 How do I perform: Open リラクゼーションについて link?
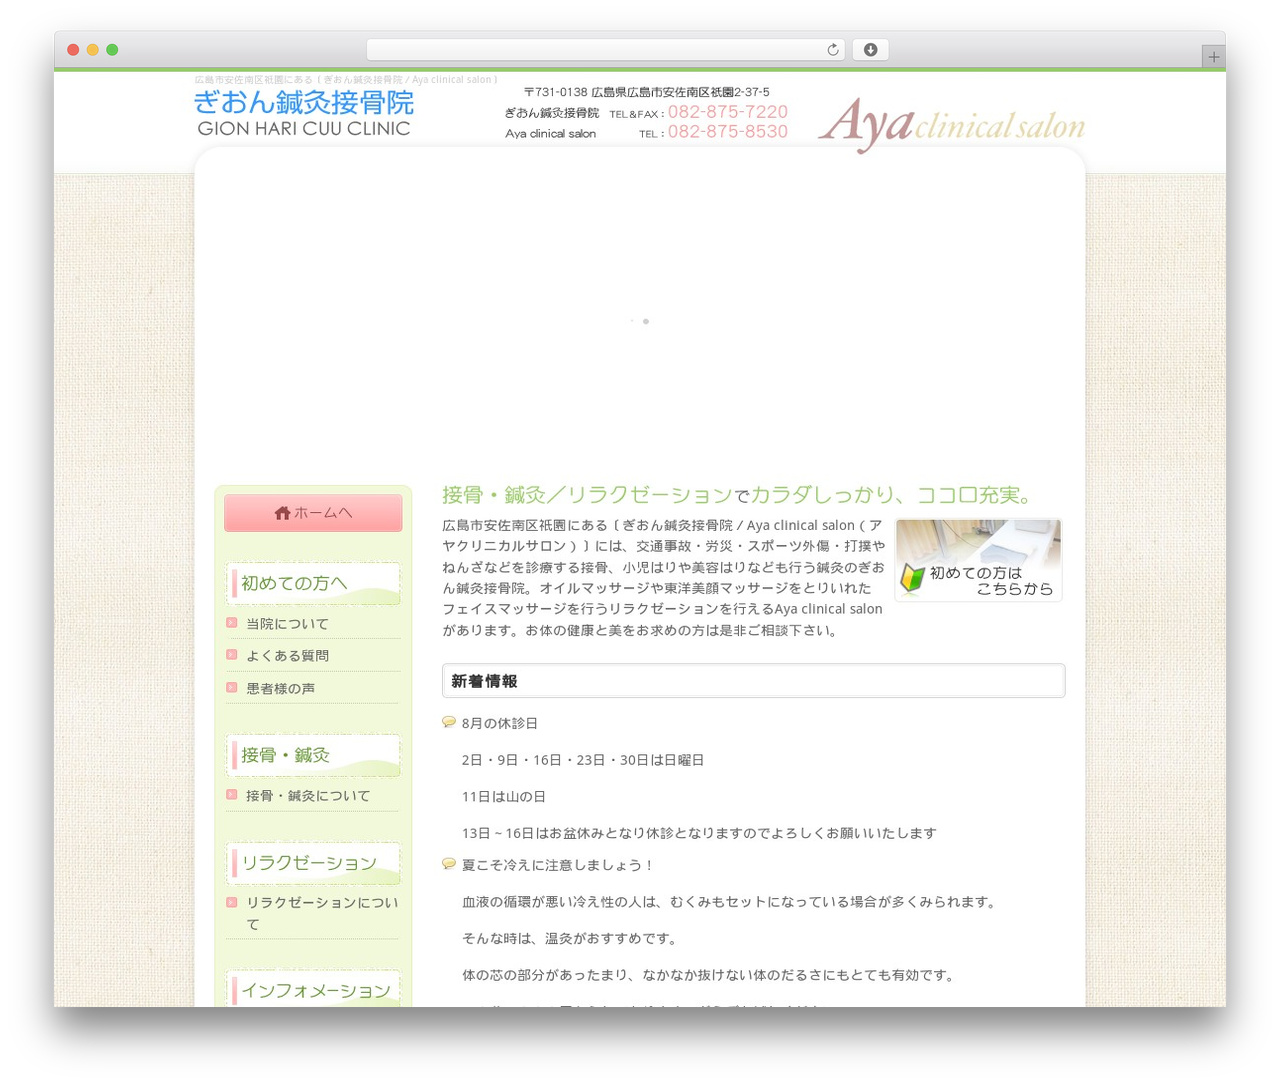(x=322, y=913)
